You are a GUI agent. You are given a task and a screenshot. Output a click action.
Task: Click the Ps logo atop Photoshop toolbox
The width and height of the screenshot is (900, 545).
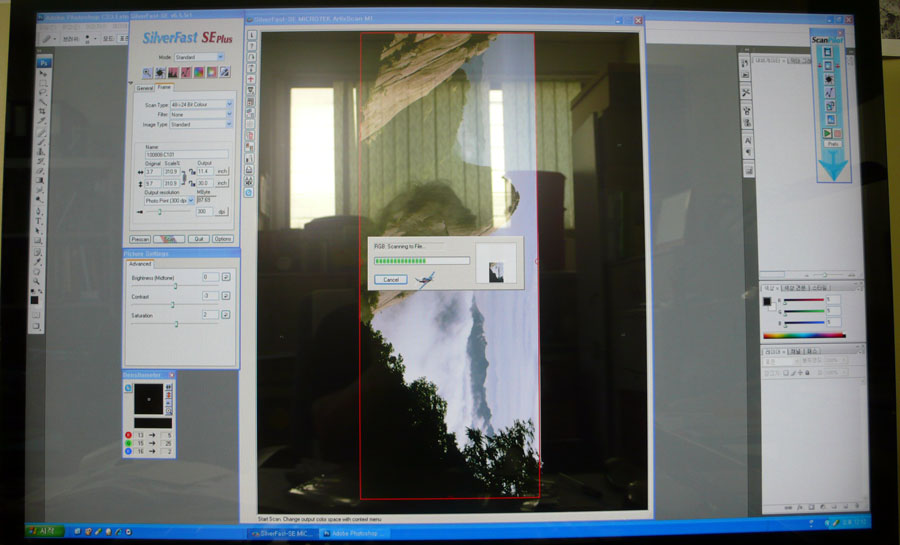point(44,63)
